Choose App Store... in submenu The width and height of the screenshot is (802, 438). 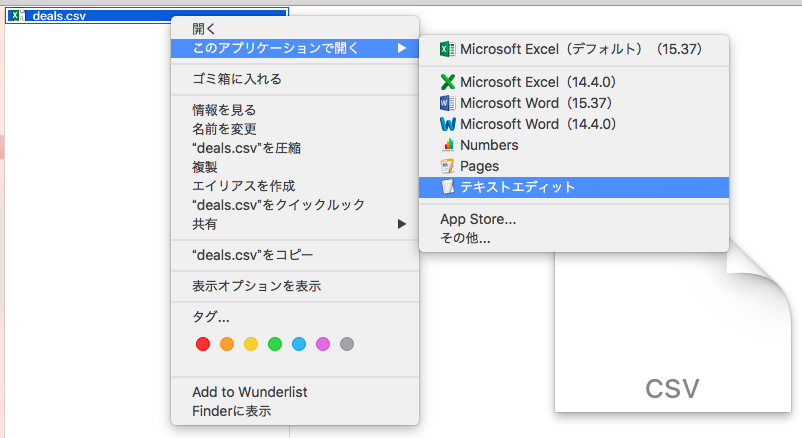[574, 219]
